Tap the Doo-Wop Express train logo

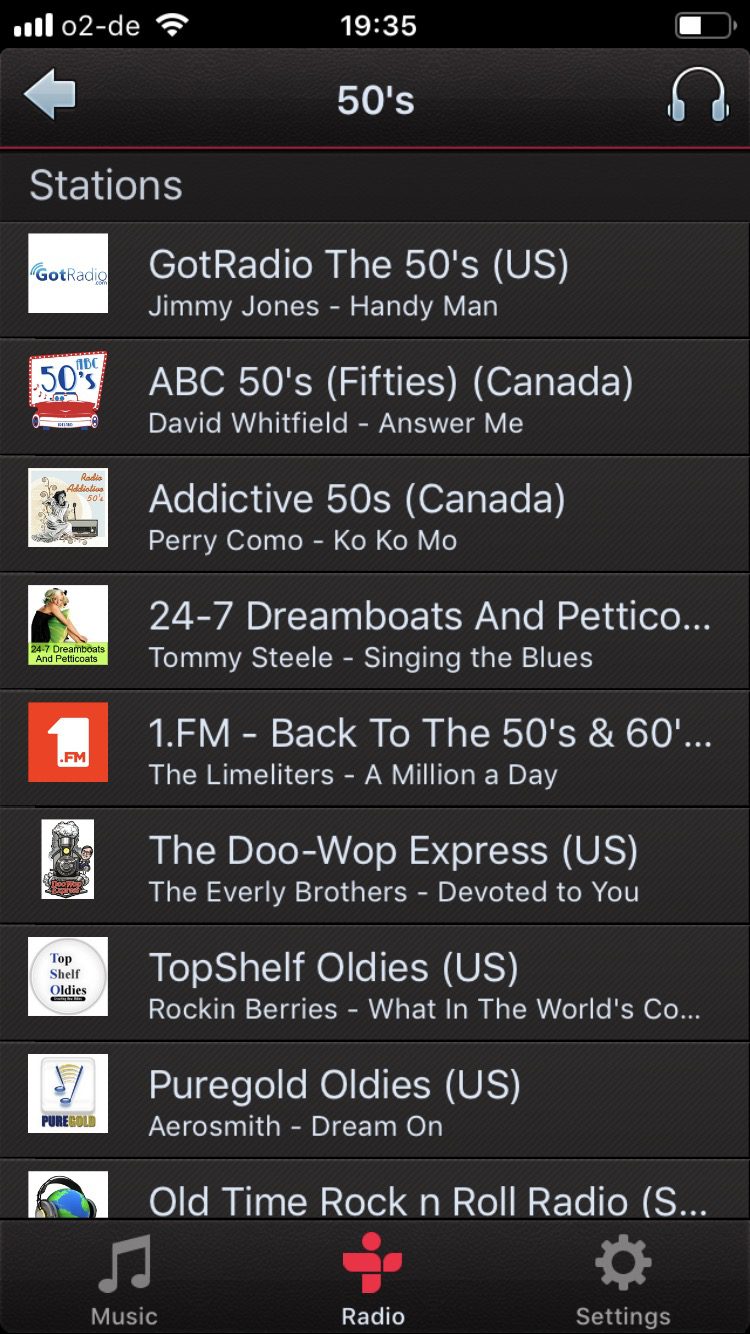point(68,859)
